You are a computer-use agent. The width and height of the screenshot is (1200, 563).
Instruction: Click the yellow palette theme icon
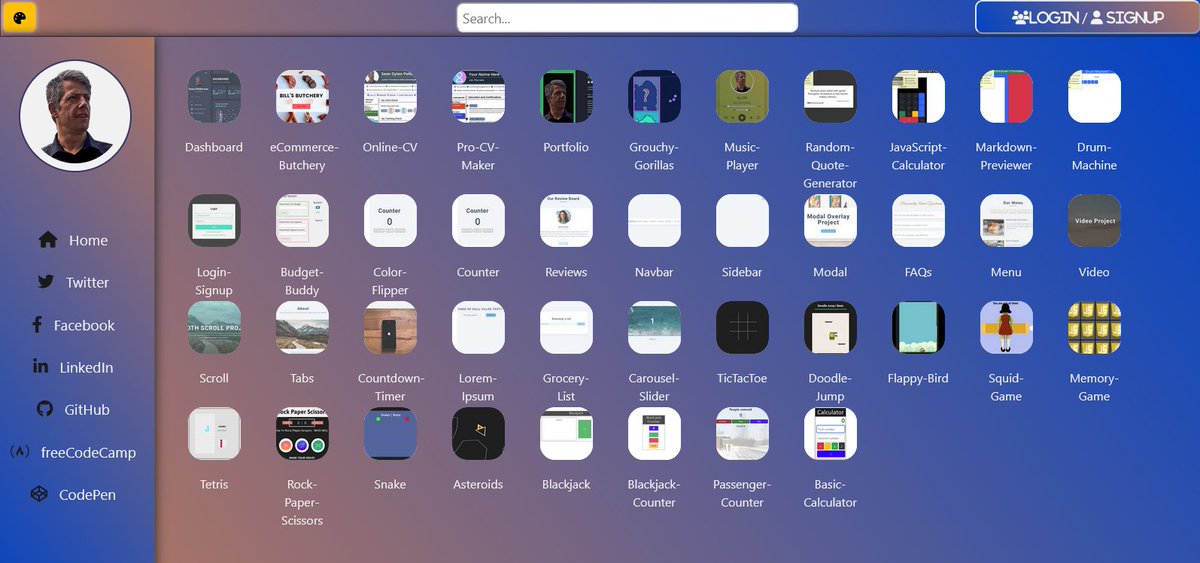[21, 17]
